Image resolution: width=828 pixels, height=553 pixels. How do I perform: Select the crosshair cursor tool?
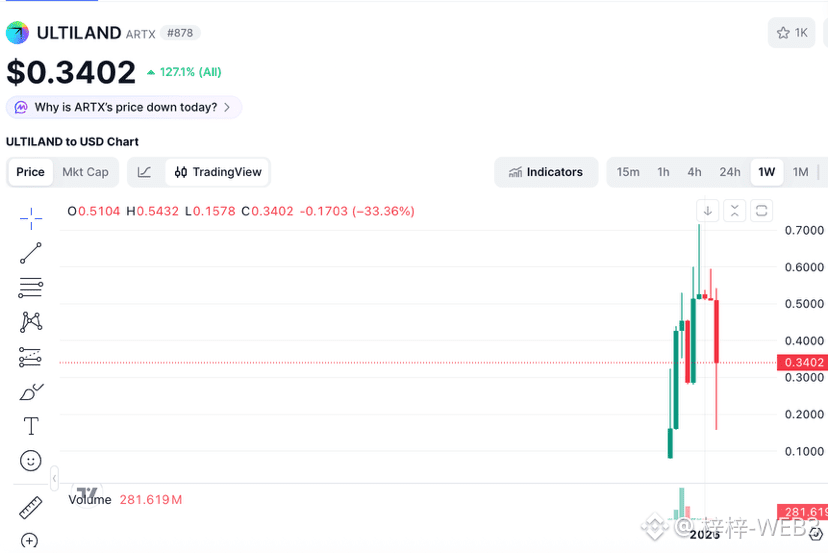(31, 219)
